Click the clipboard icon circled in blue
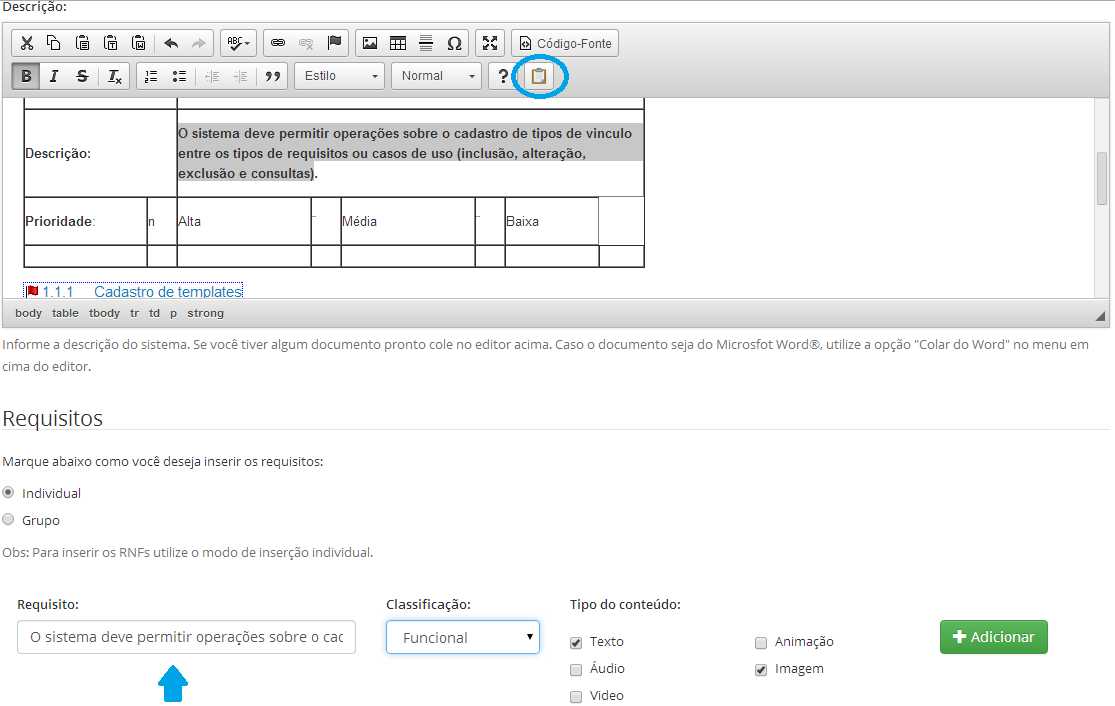Screen dimensions: 1115x706 click(x=539, y=76)
